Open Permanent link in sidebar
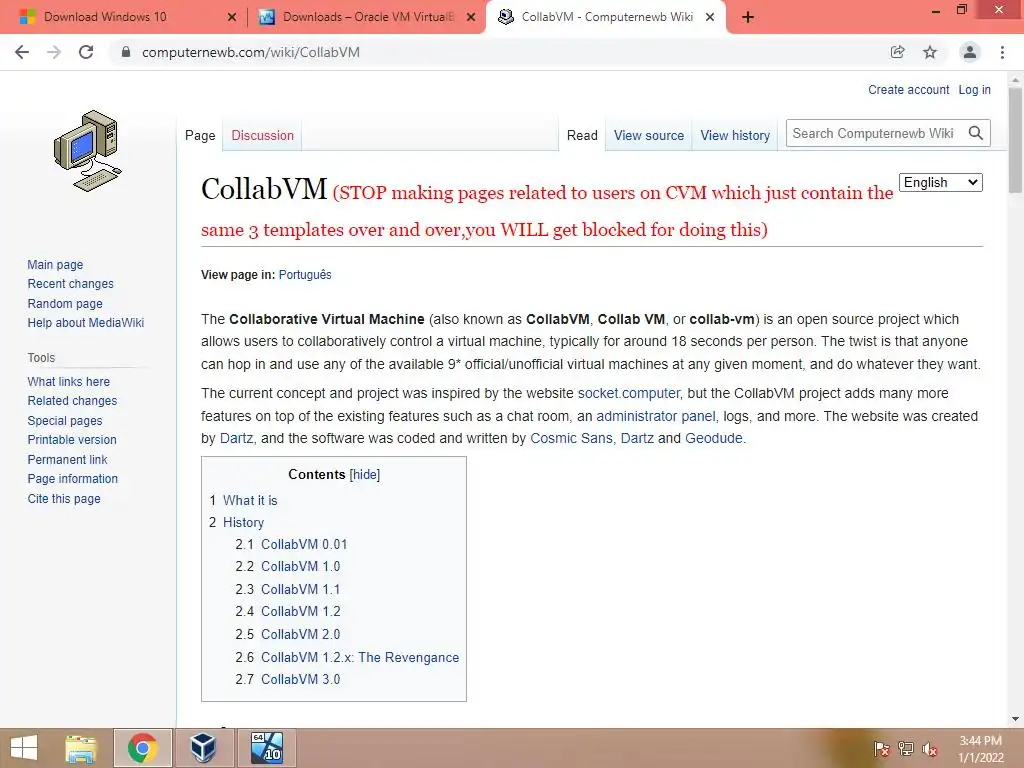This screenshot has height=768, width=1024. pyautogui.click(x=67, y=459)
